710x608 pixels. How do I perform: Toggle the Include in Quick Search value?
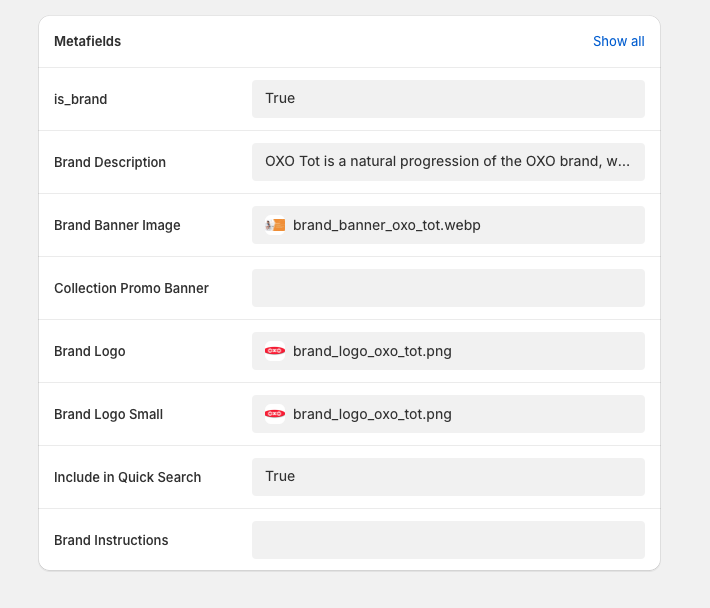click(448, 477)
